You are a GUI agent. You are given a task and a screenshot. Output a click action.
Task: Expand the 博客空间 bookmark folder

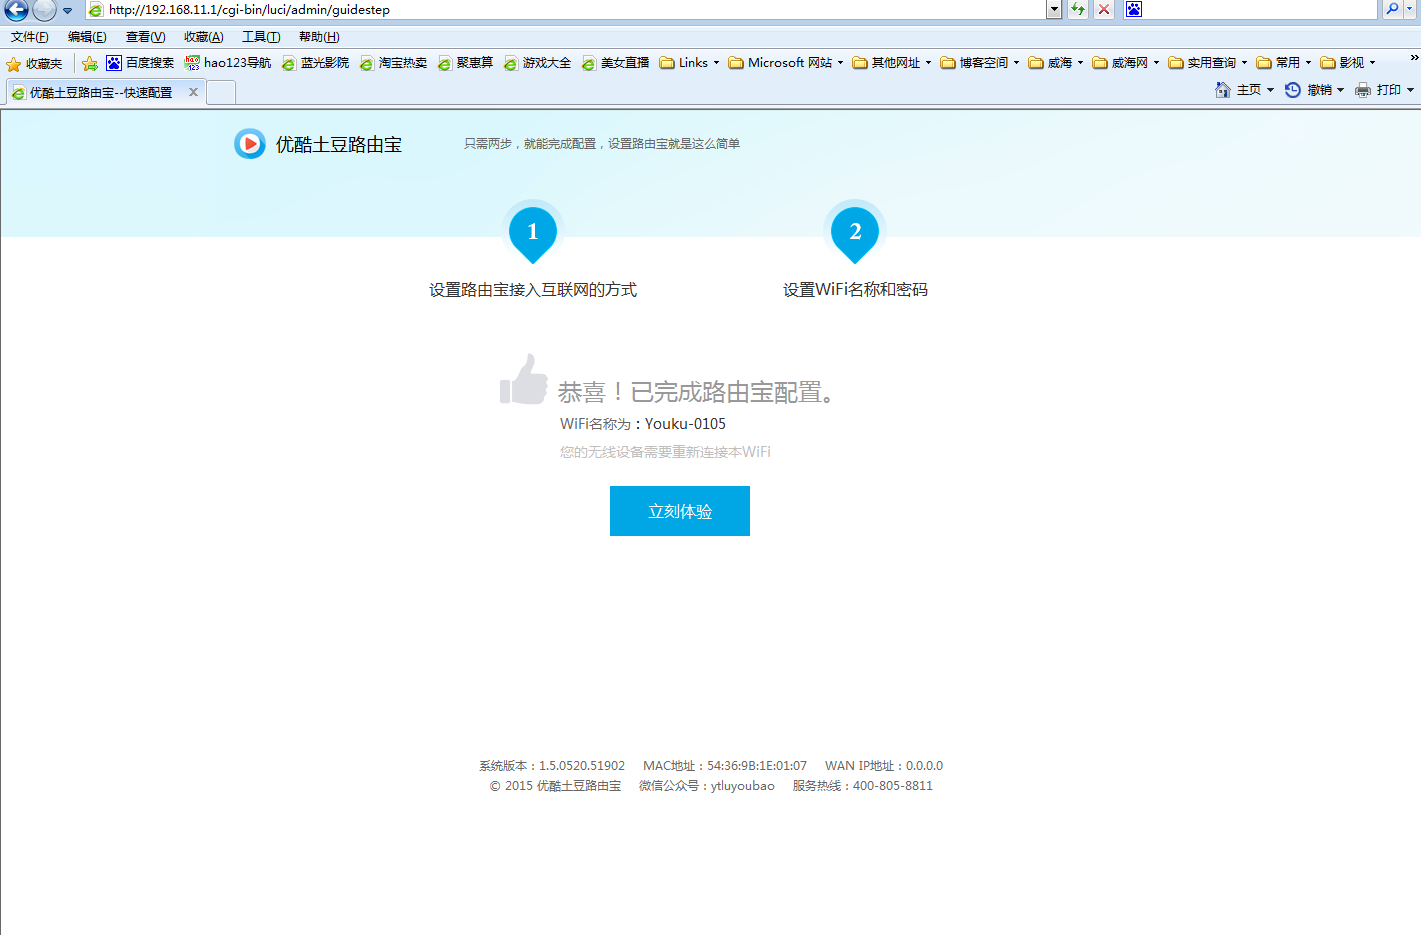point(979,63)
